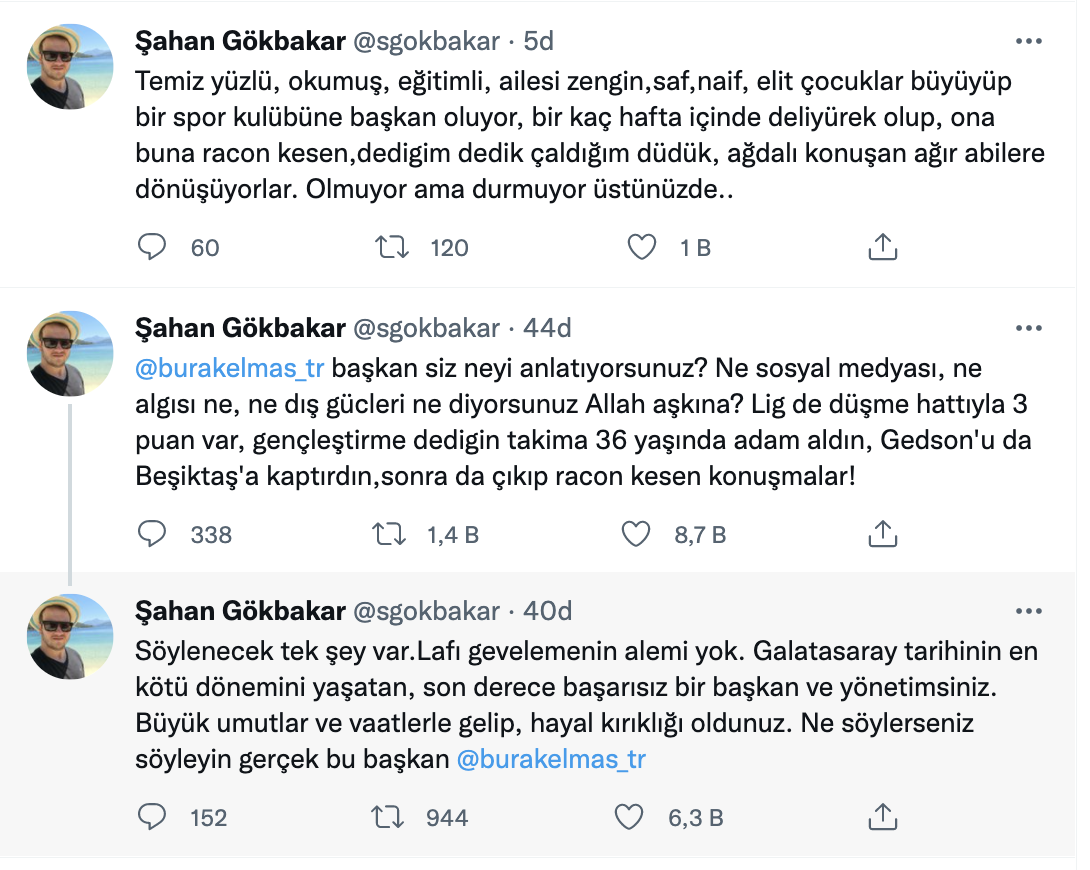1090x870 pixels.
Task: Open the share icon on the first tweet
Action: click(882, 247)
